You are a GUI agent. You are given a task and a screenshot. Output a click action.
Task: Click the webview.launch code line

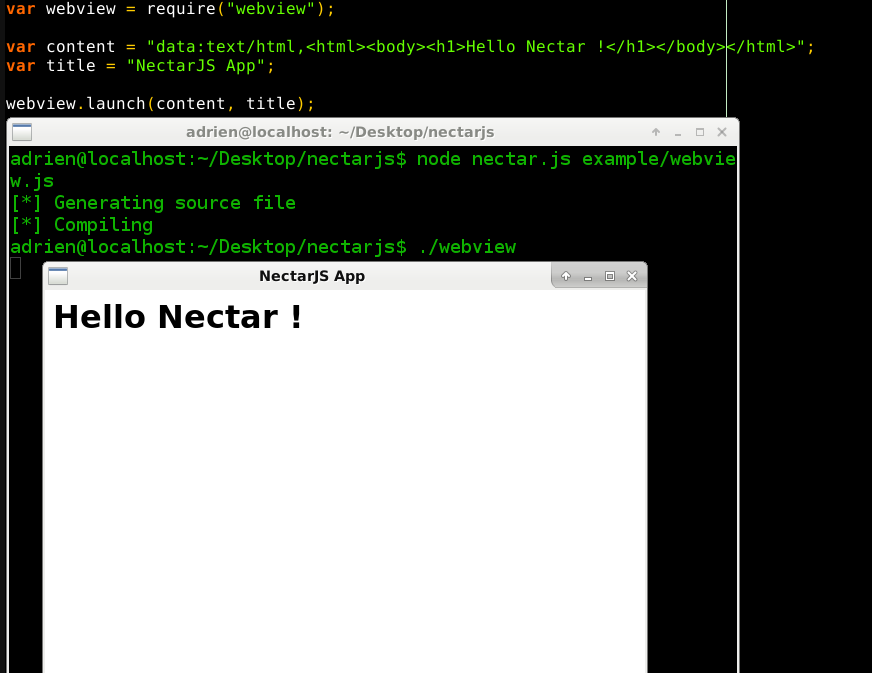[x=160, y=103]
